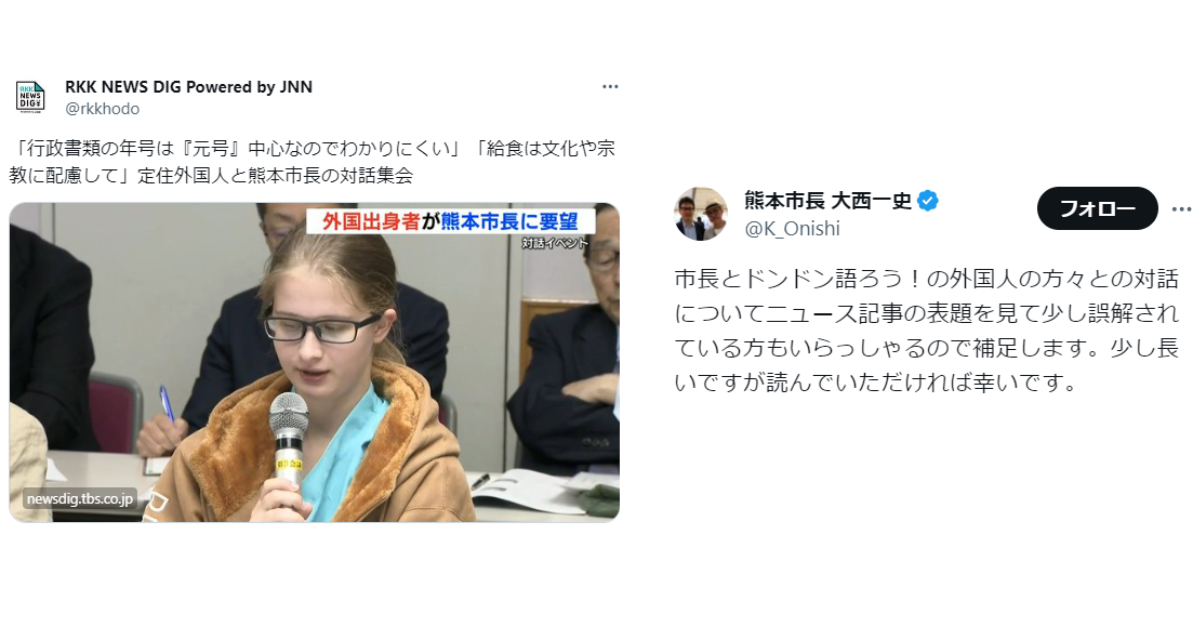1200x630 pixels.
Task: Click the RKK NEWS DIG Powered by JNN name
Action: tap(189, 87)
